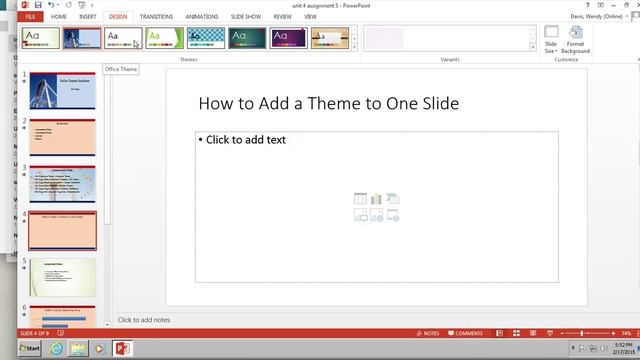Expand the Variants gallery More arrow
The height and width of the screenshot is (360, 640).
point(533,47)
